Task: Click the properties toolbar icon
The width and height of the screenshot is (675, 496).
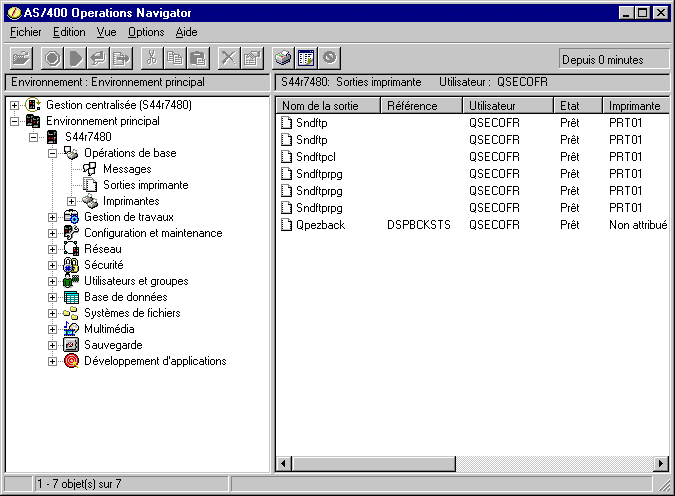Action: pyautogui.click(x=252, y=58)
